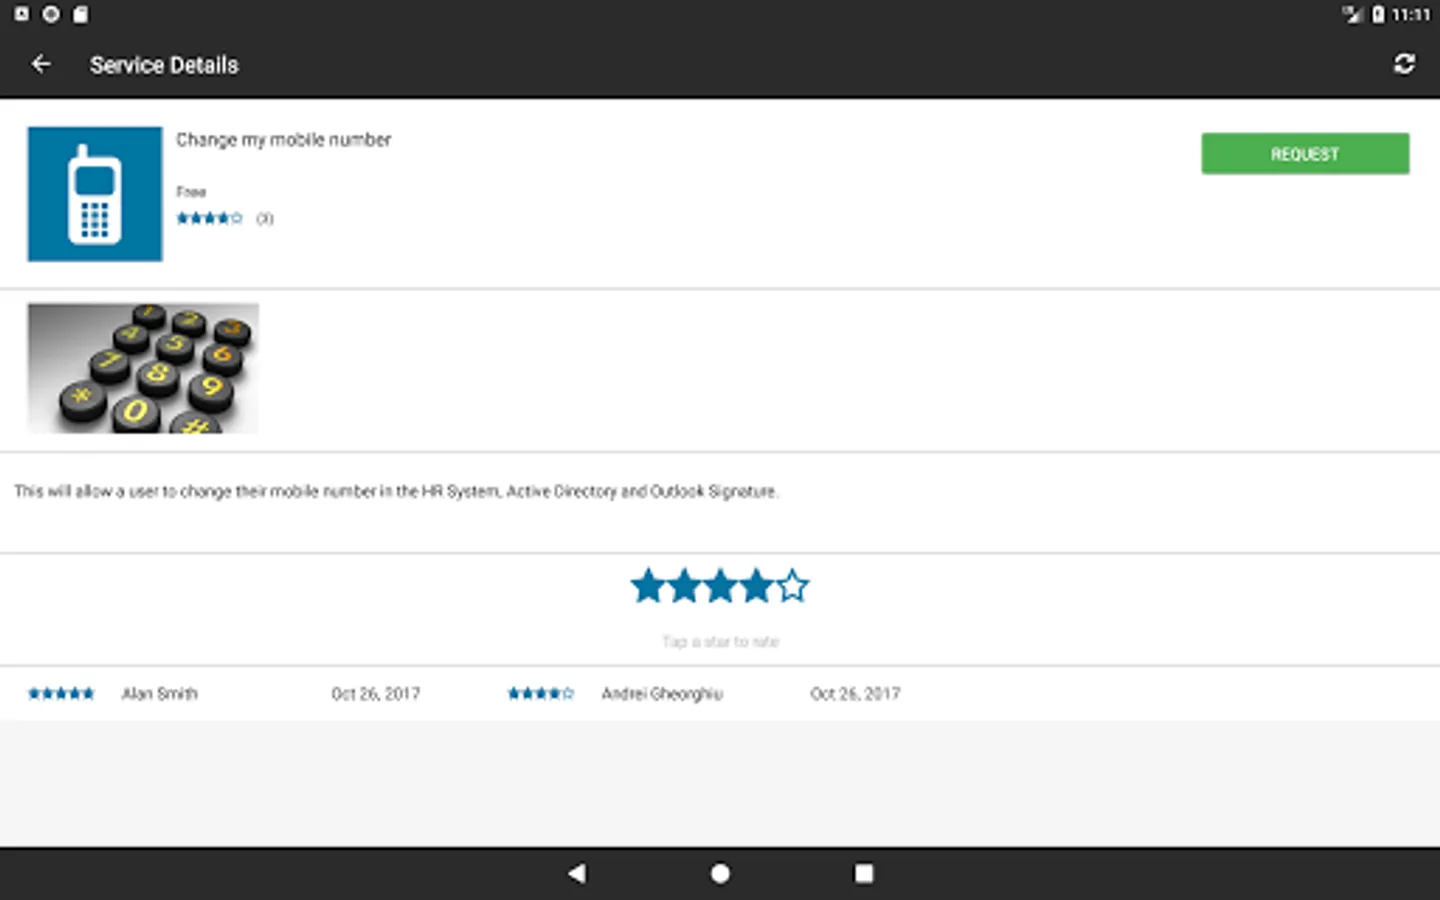Select the 'Change my mobile number' title
The height and width of the screenshot is (900, 1440).
click(283, 140)
